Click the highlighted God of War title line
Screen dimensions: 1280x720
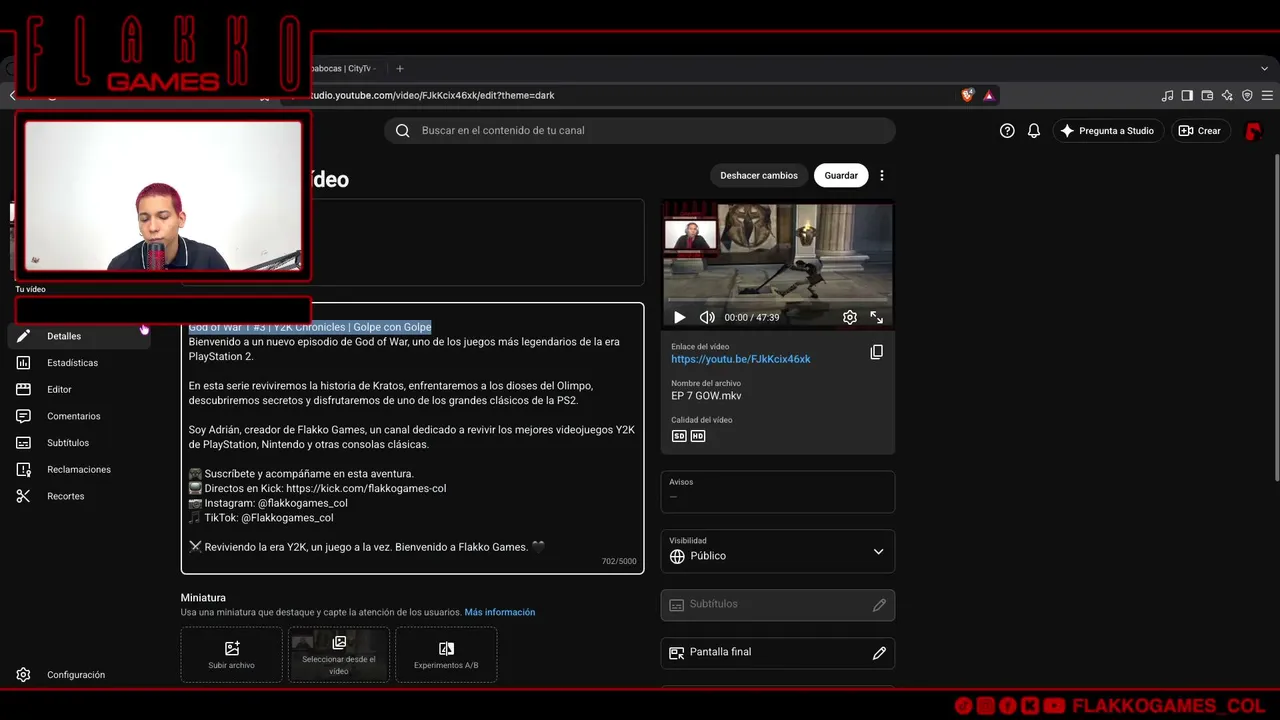click(x=310, y=327)
